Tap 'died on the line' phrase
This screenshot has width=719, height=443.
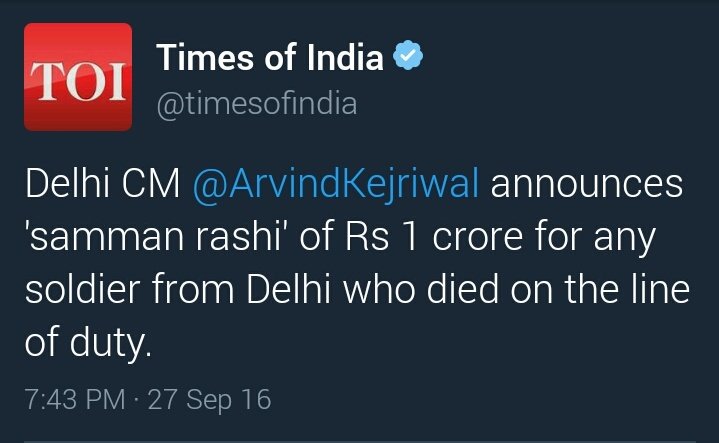coord(558,289)
